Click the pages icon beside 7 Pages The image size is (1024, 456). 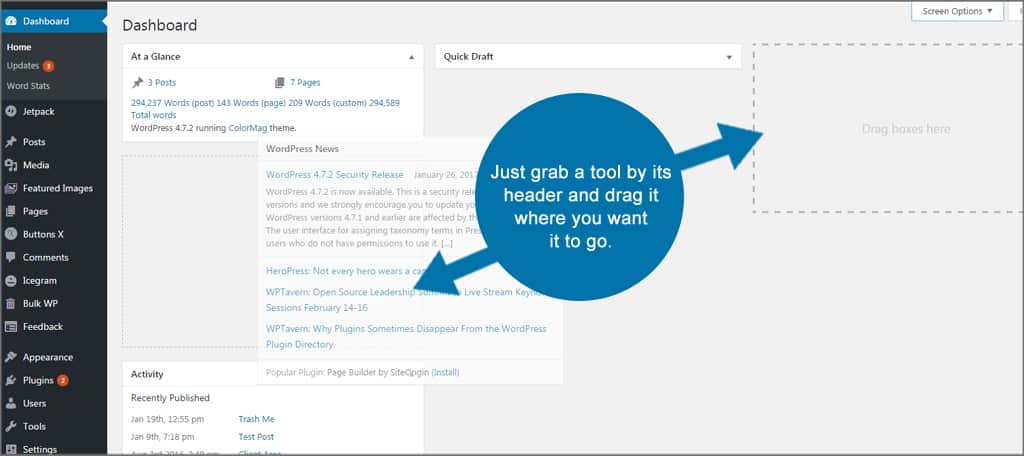(x=280, y=83)
